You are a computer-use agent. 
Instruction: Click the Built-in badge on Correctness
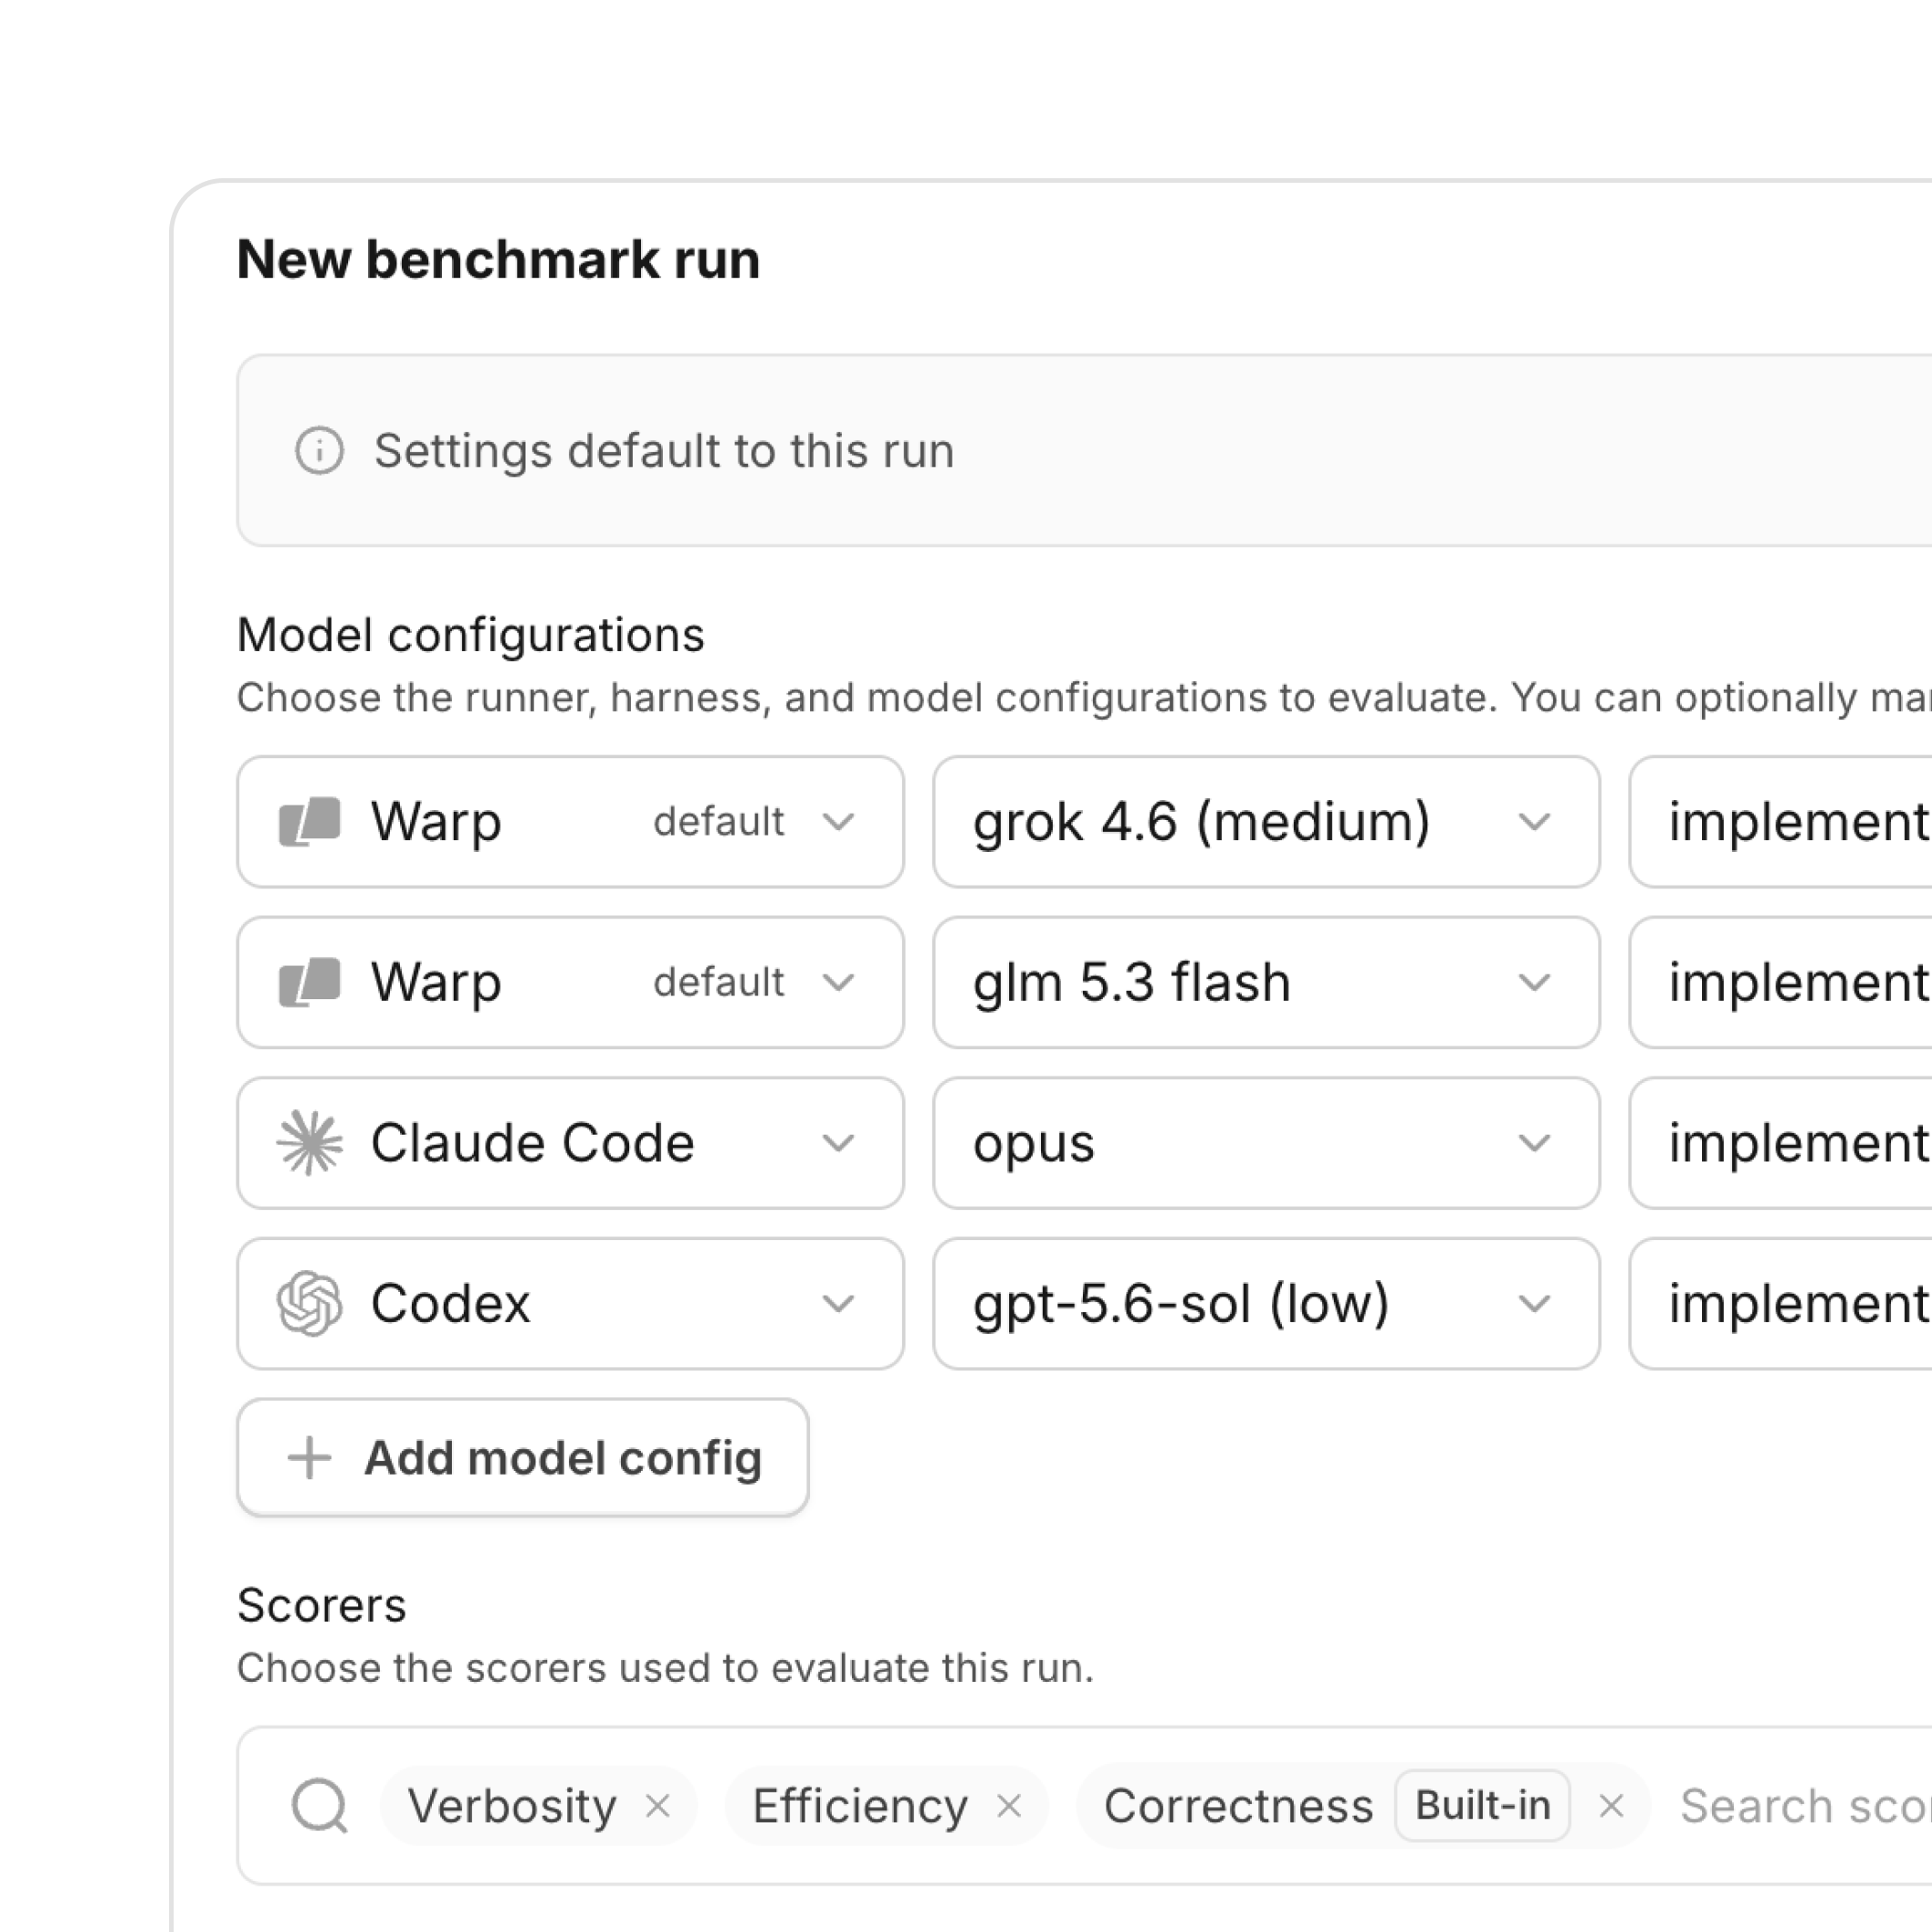[x=1482, y=1805]
